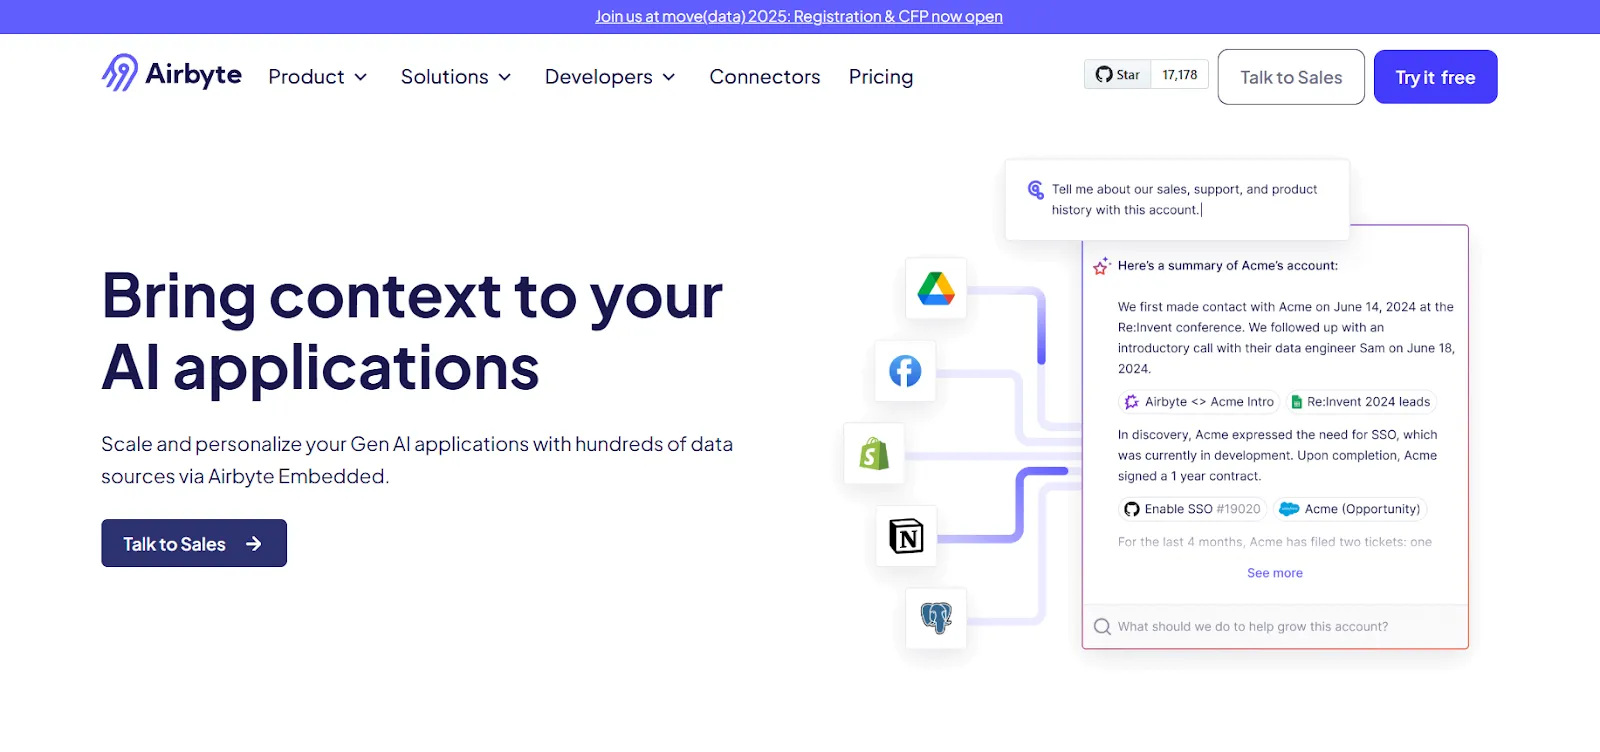Image resolution: width=1600 pixels, height=752 pixels.
Task: Click Talk to Sales in the header
Action: click(1291, 77)
